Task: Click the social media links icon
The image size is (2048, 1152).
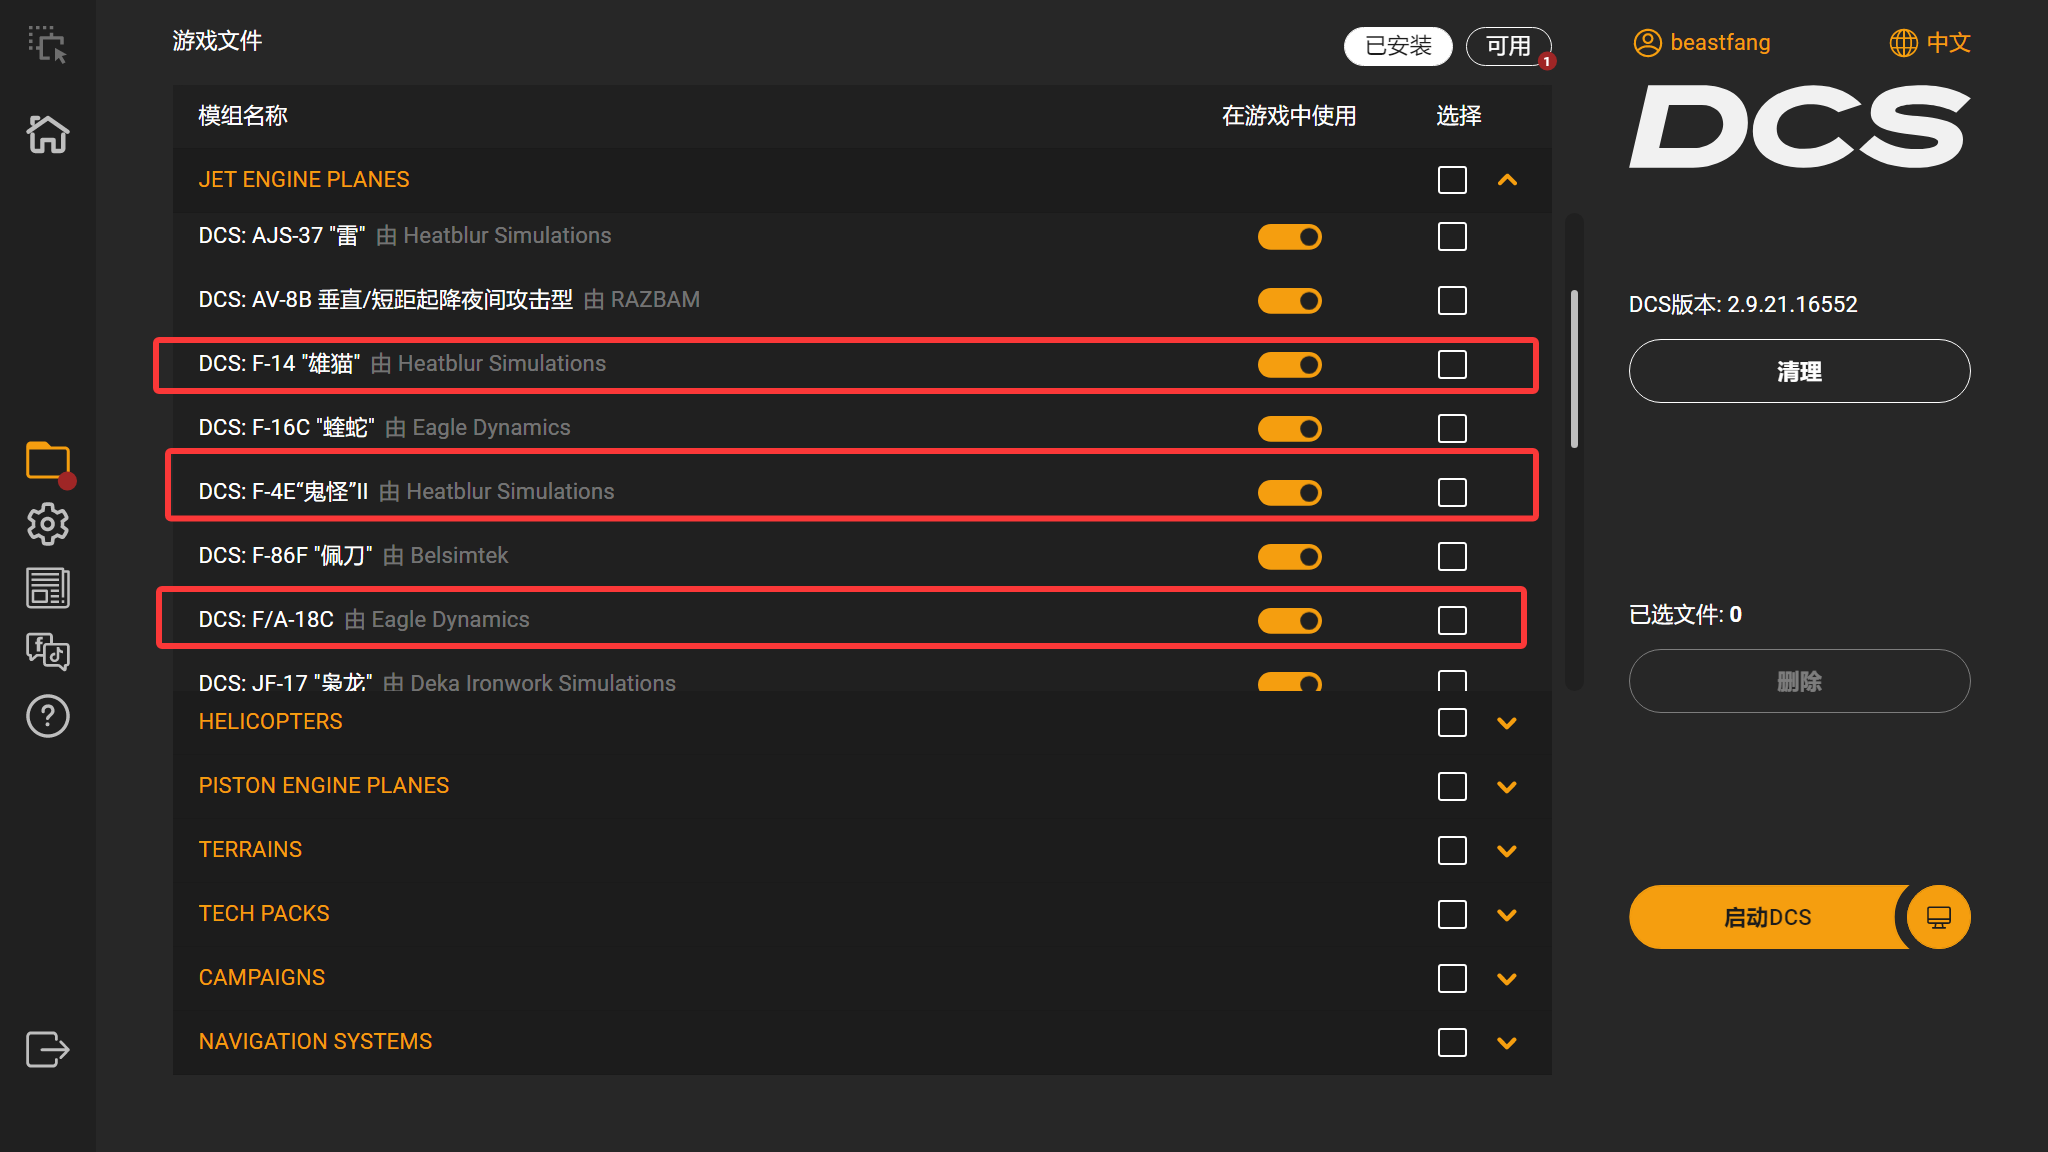Action: [x=47, y=652]
